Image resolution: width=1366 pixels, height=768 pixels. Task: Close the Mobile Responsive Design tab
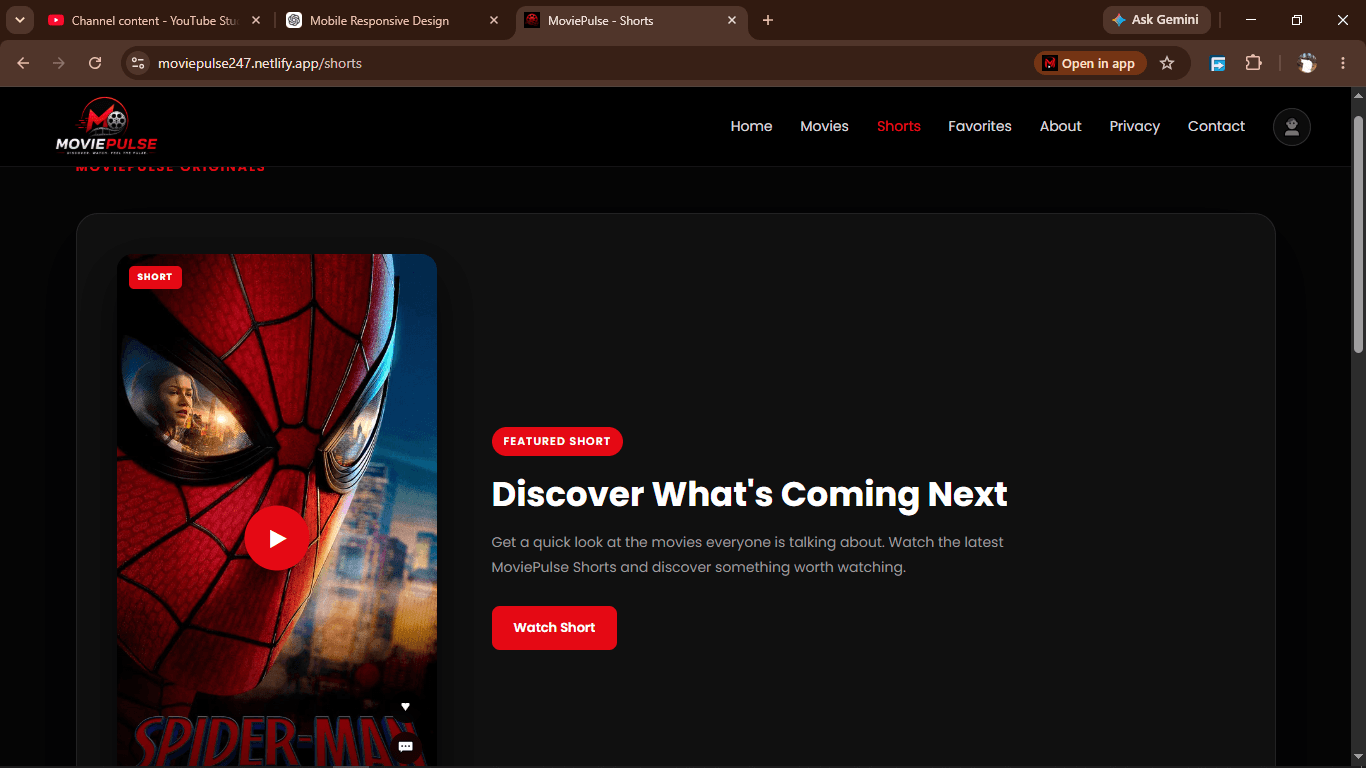(494, 20)
